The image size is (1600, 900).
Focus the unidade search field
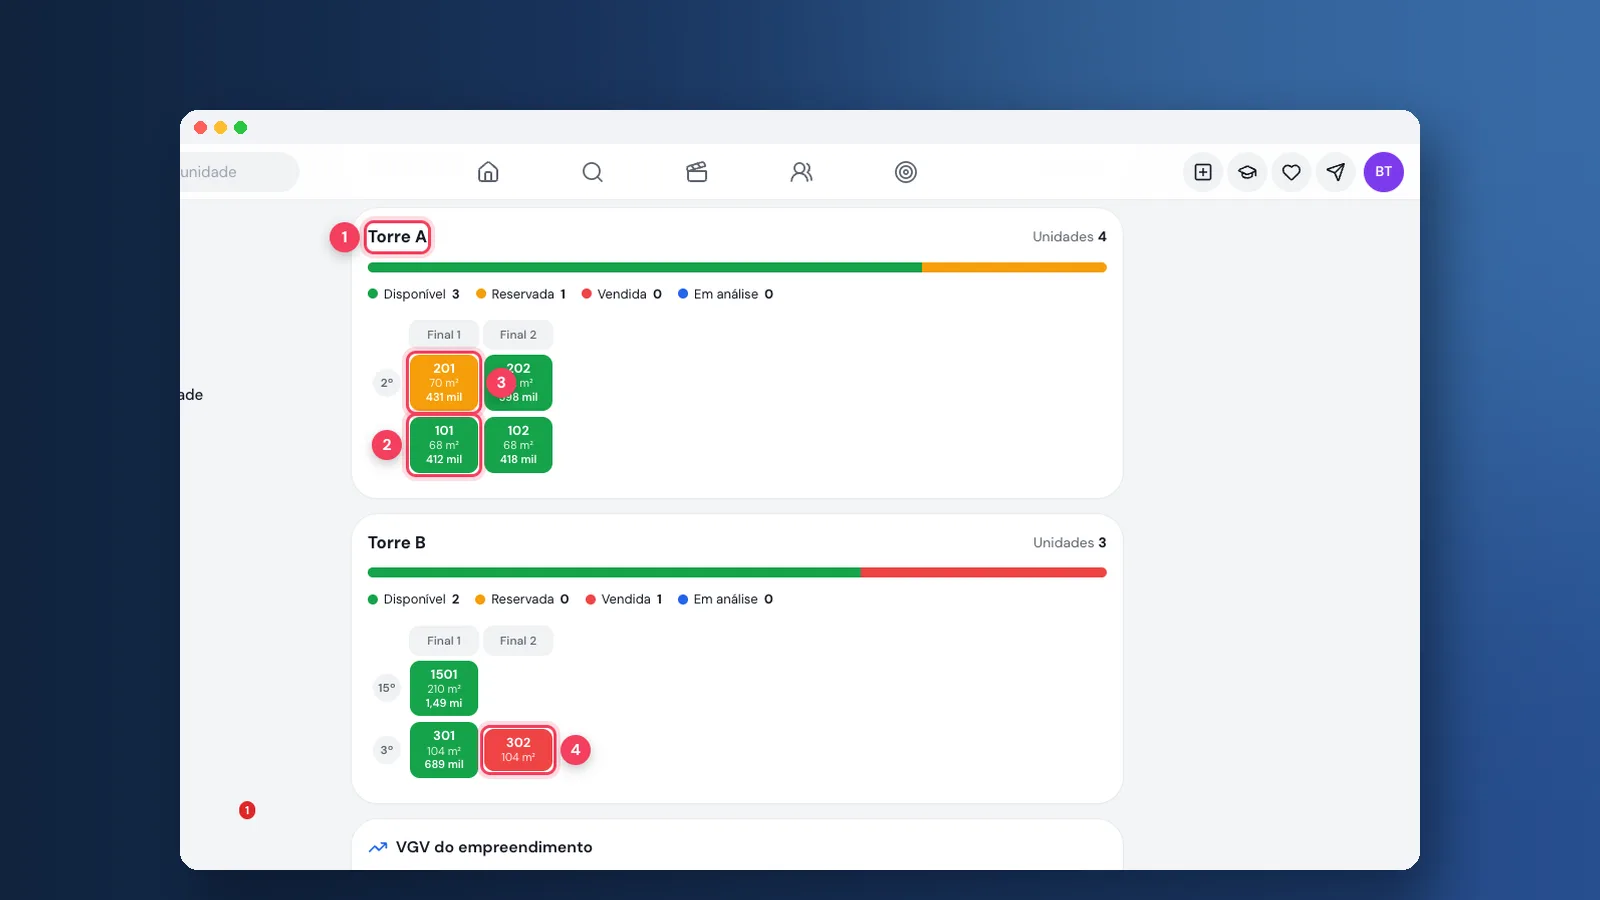pyautogui.click(x=239, y=172)
